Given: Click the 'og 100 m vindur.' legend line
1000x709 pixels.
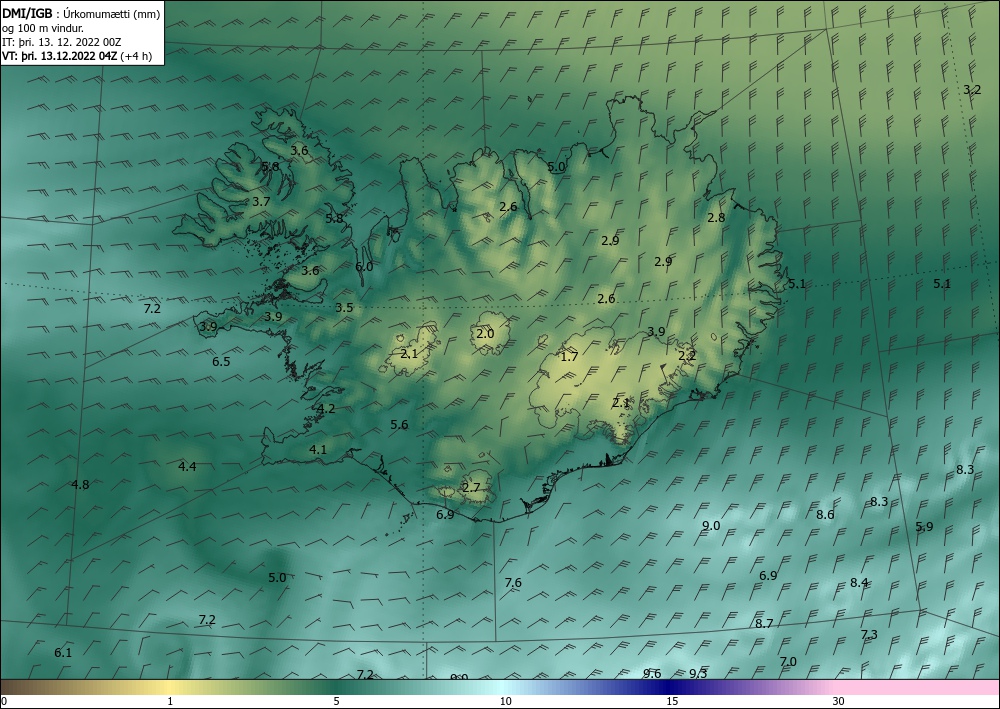Looking at the screenshot, I should [43, 28].
